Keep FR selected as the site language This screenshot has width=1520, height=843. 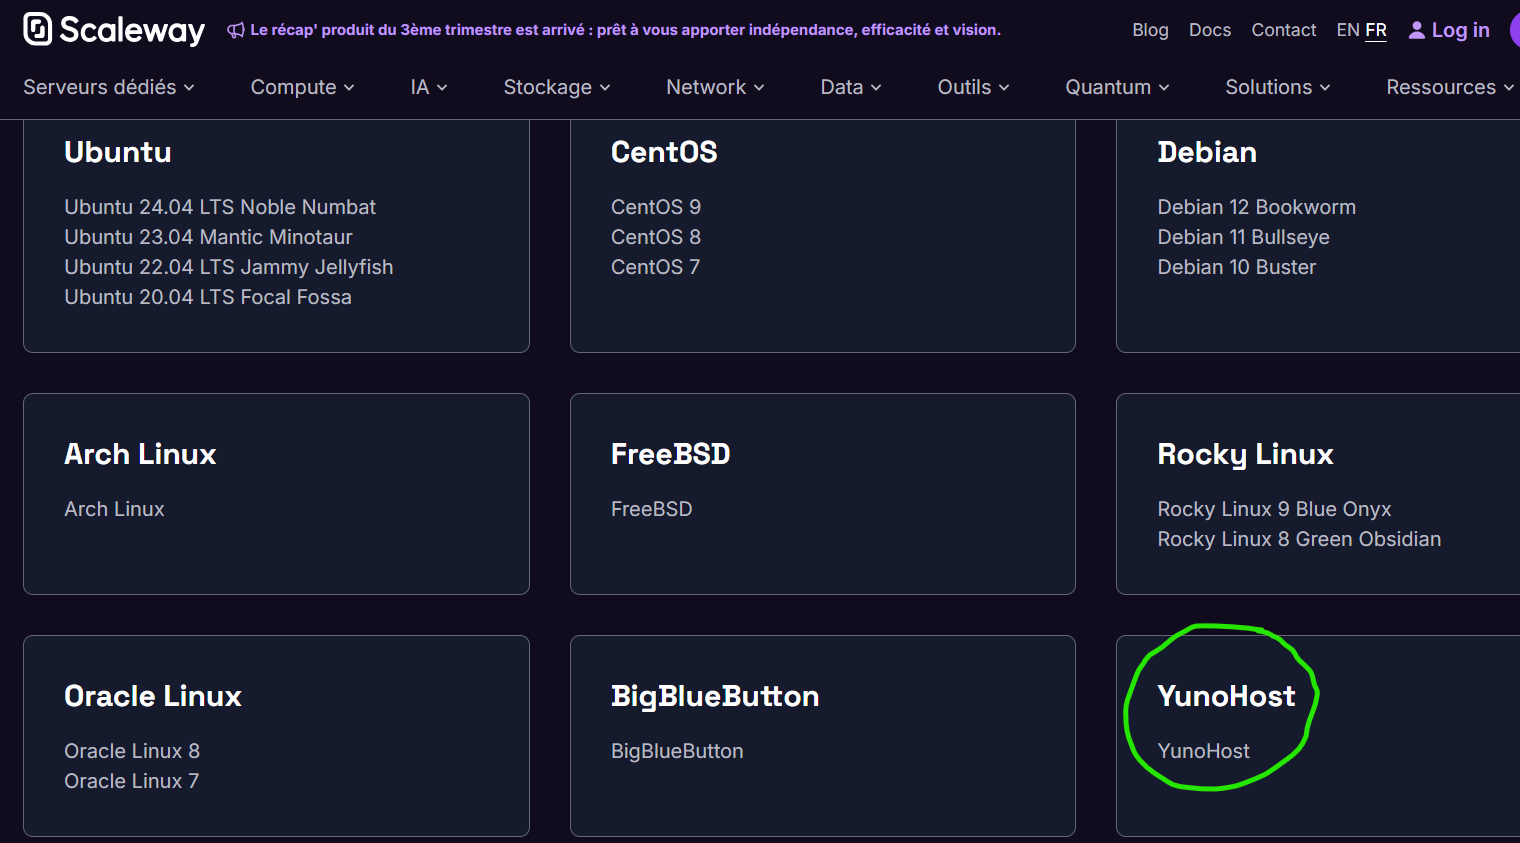tap(1376, 30)
